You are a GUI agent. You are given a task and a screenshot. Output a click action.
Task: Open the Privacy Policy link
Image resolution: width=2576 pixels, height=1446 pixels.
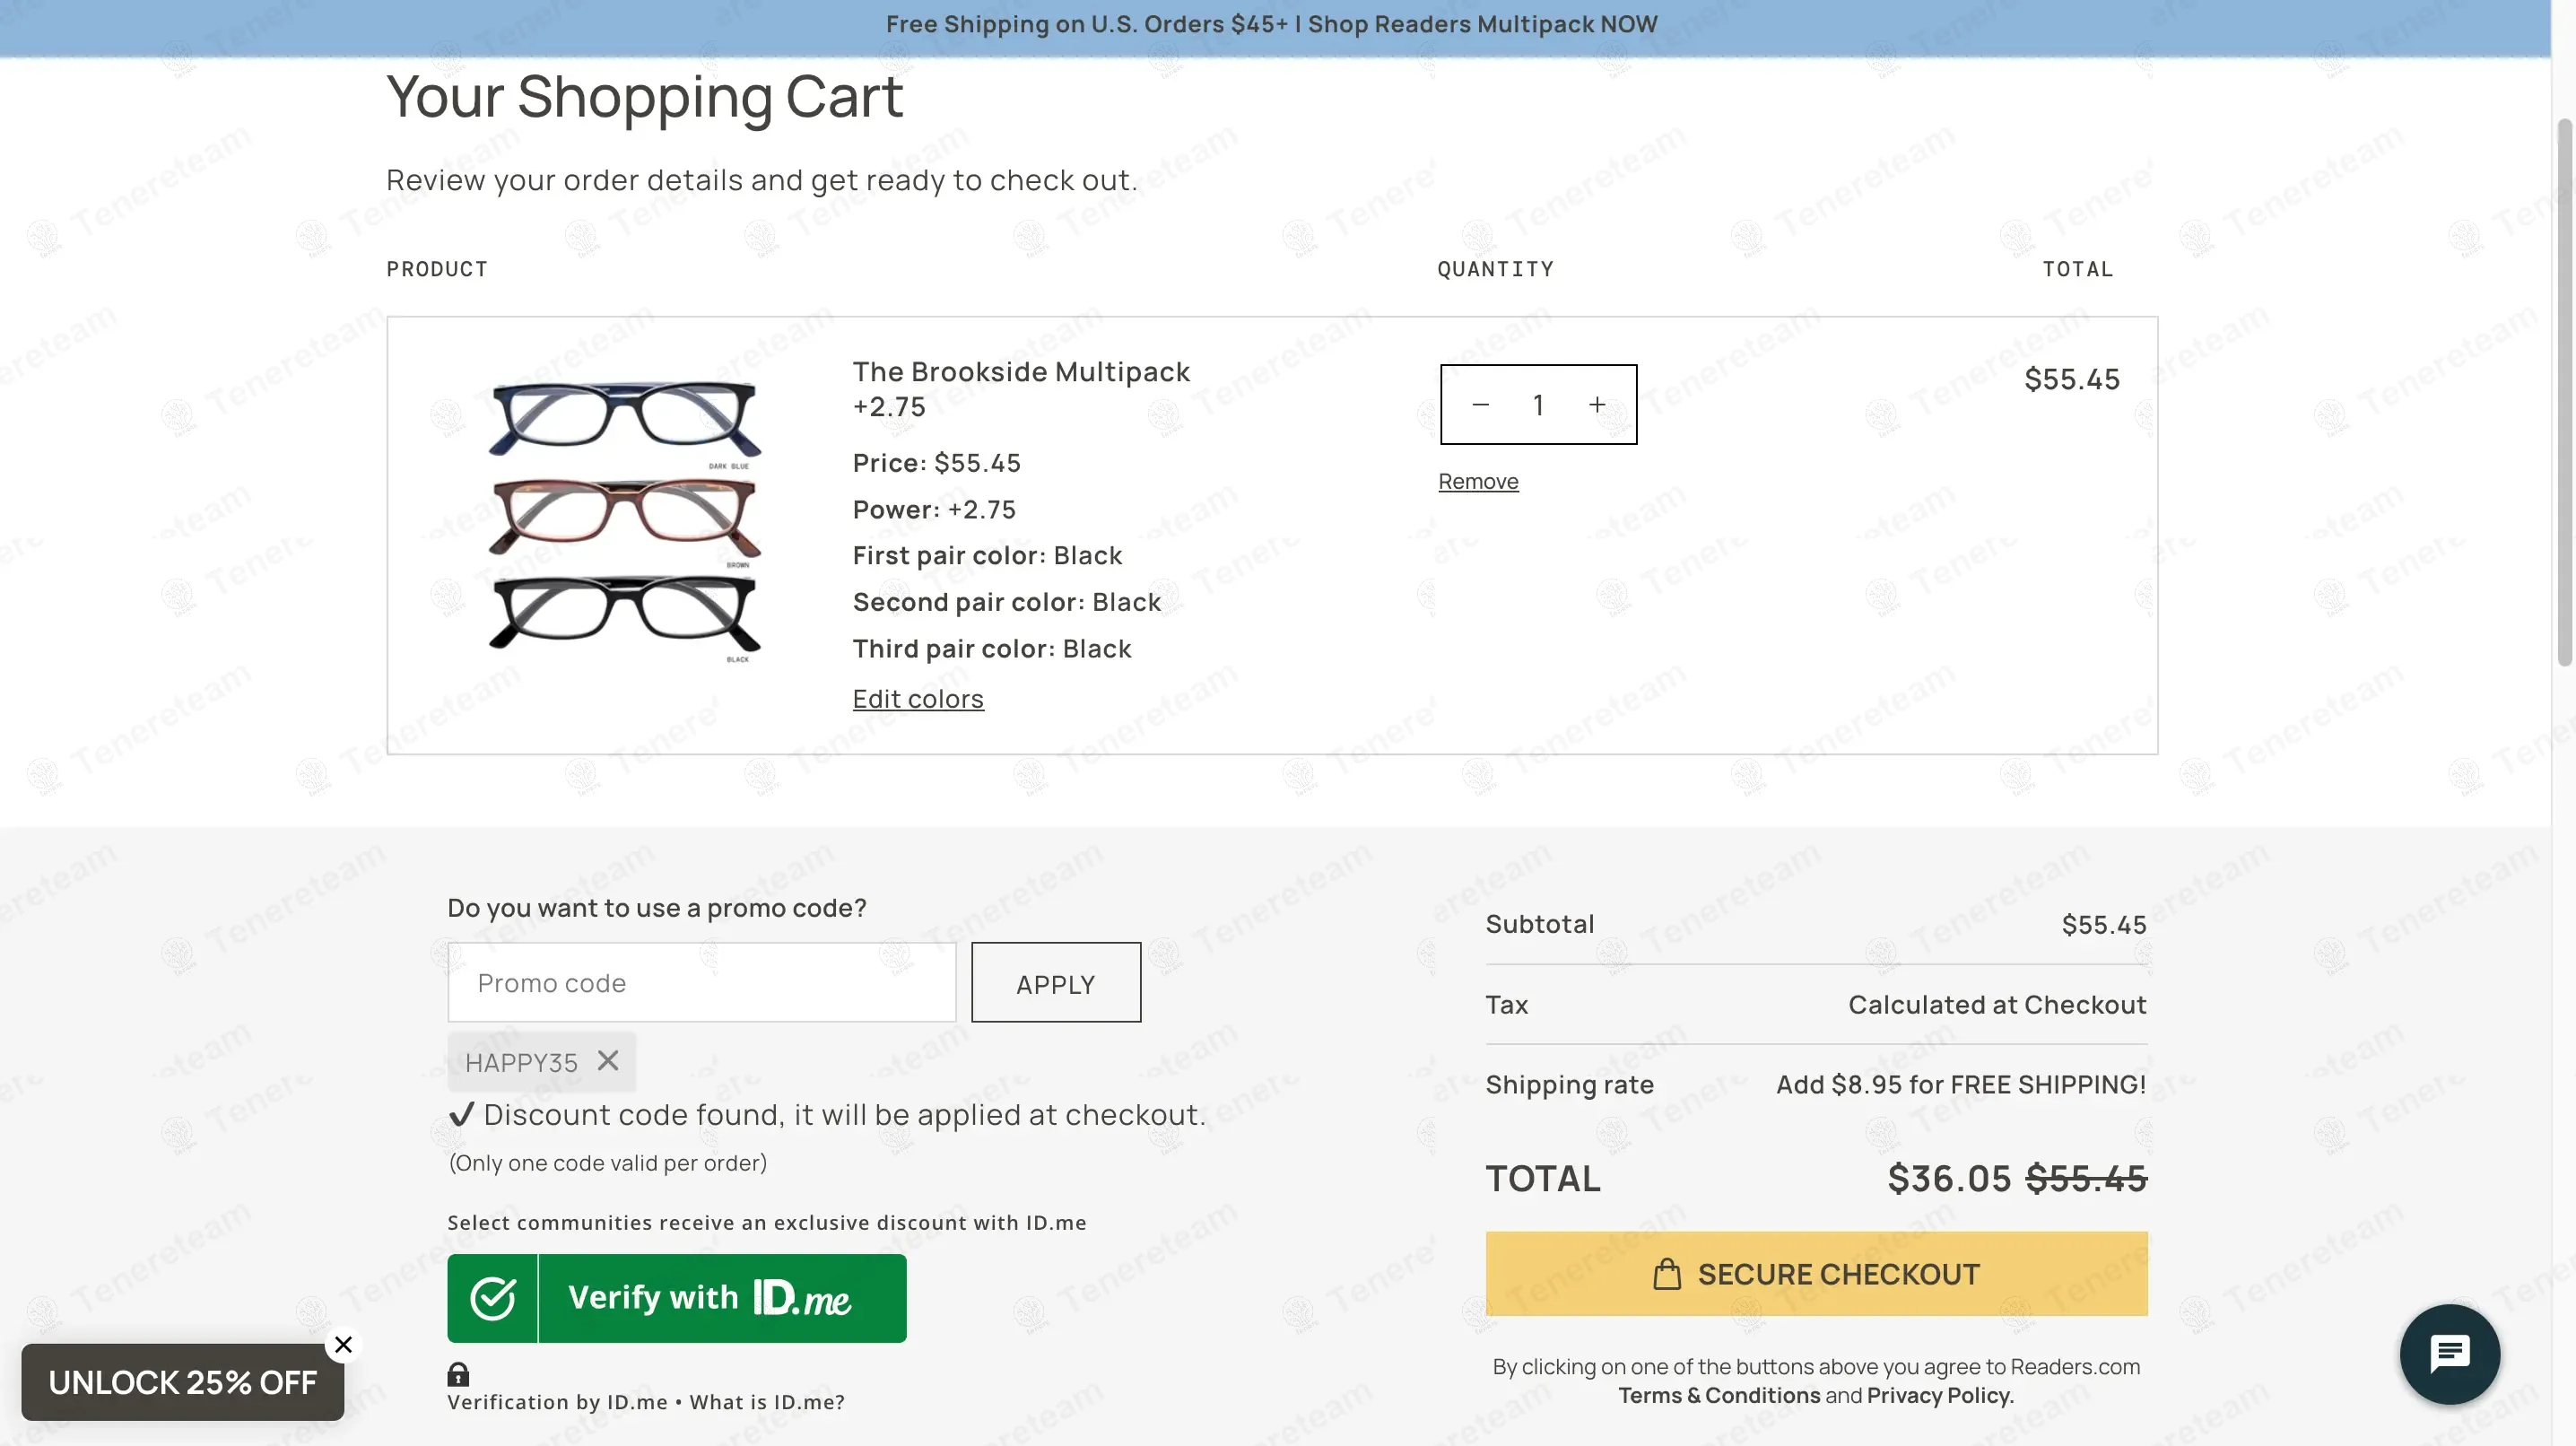1939,1396
